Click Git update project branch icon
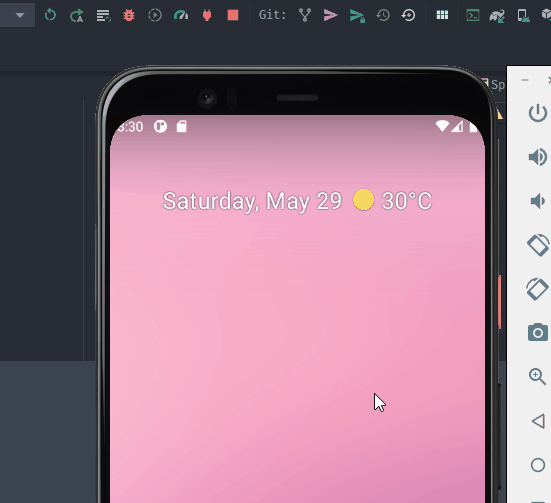This screenshot has height=503, width=551. pyautogui.click(x=305, y=15)
